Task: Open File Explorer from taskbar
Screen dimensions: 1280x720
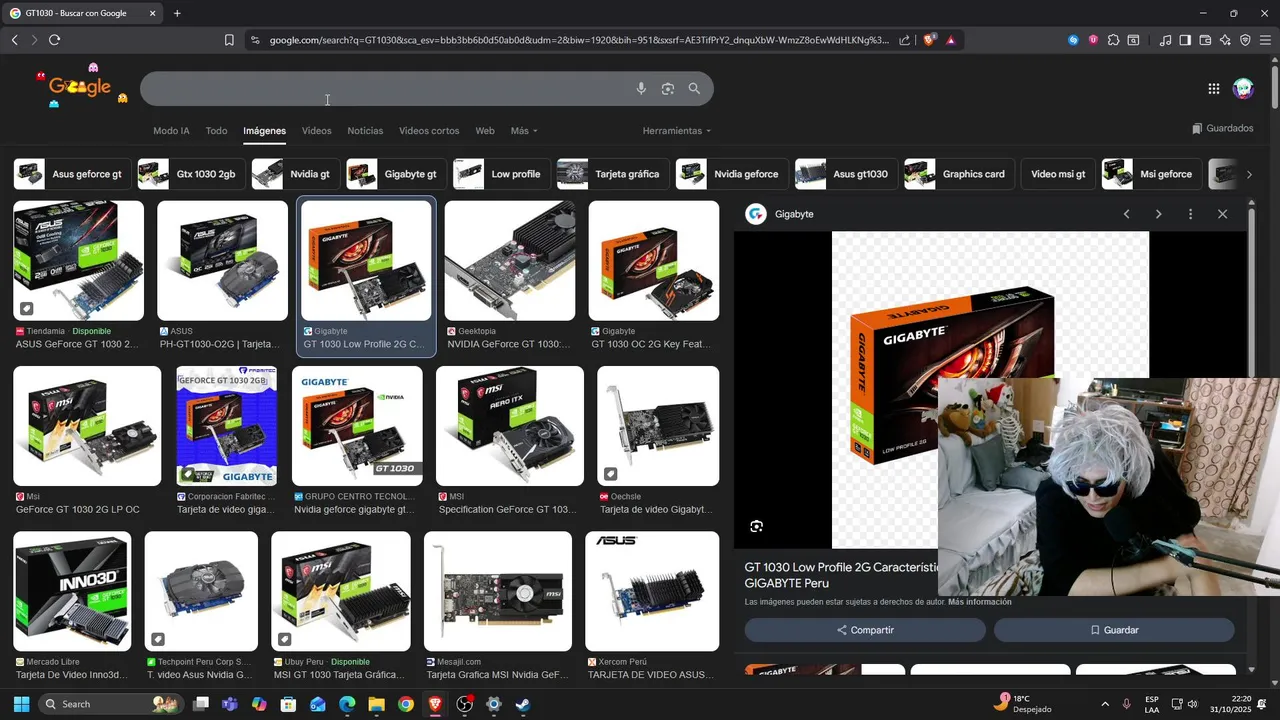Action: pos(376,704)
